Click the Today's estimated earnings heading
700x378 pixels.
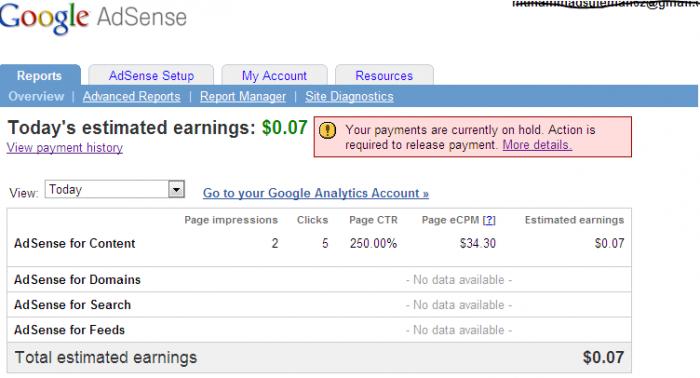point(132,128)
